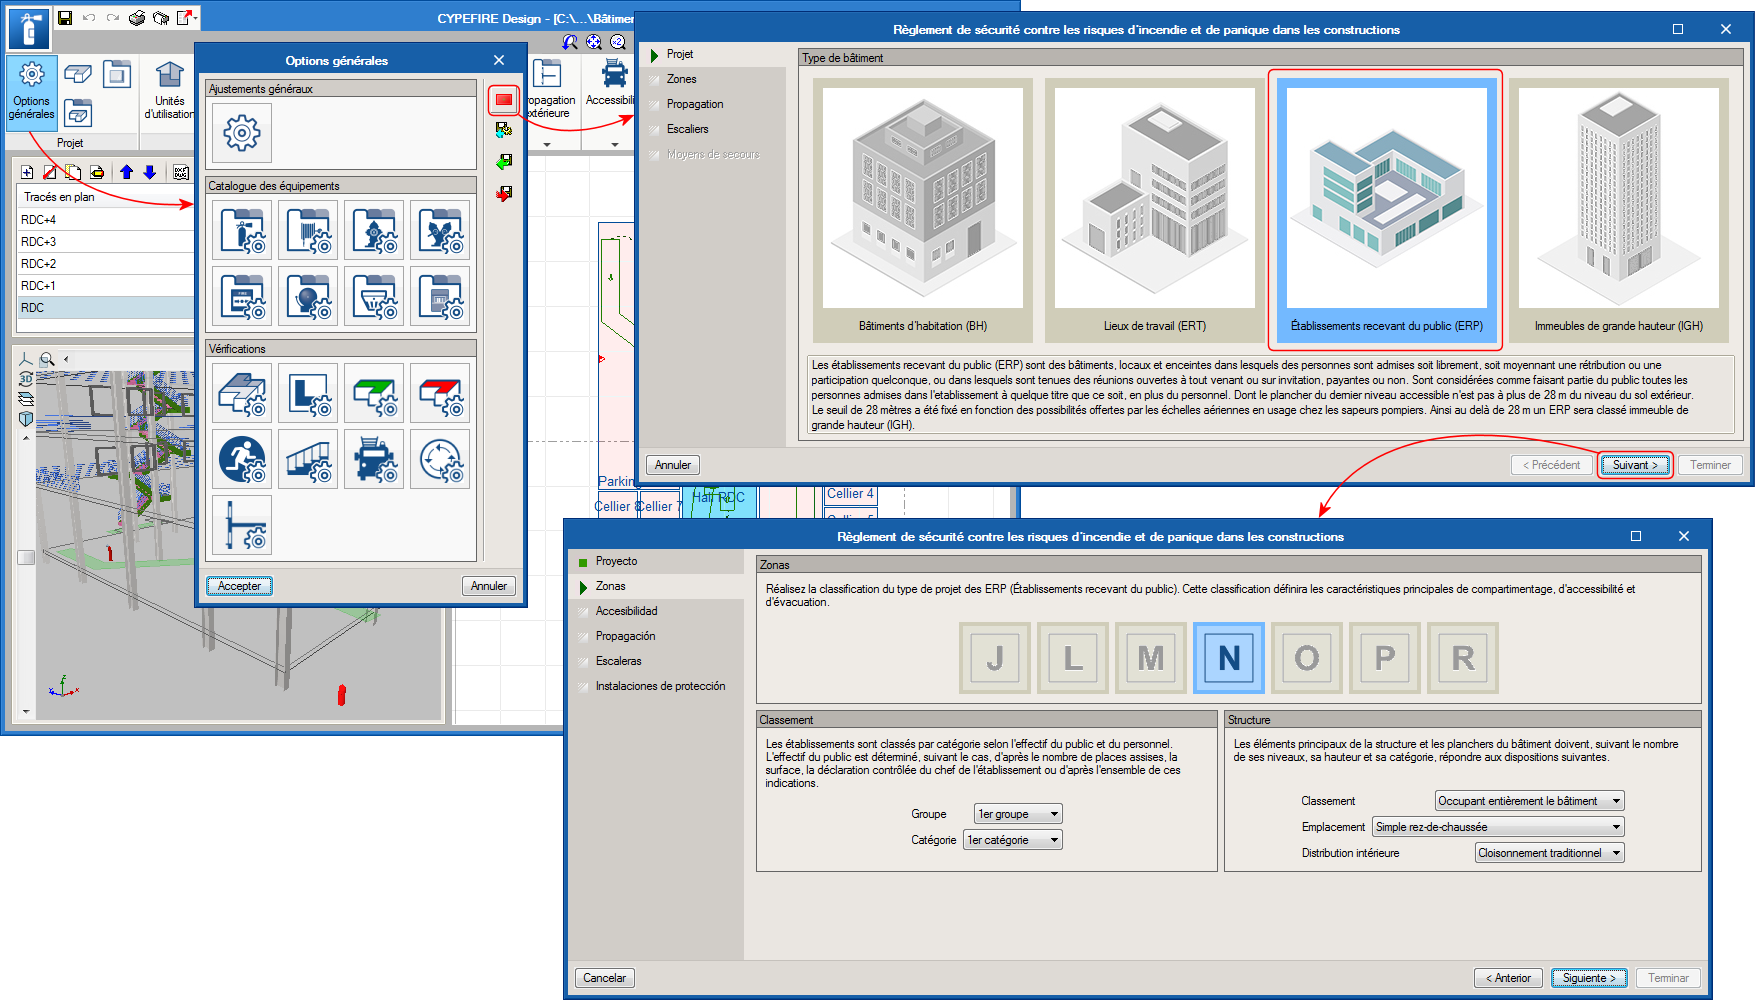Open the wall junction verification settings
The width and height of the screenshot is (1755, 1000).
click(x=242, y=525)
